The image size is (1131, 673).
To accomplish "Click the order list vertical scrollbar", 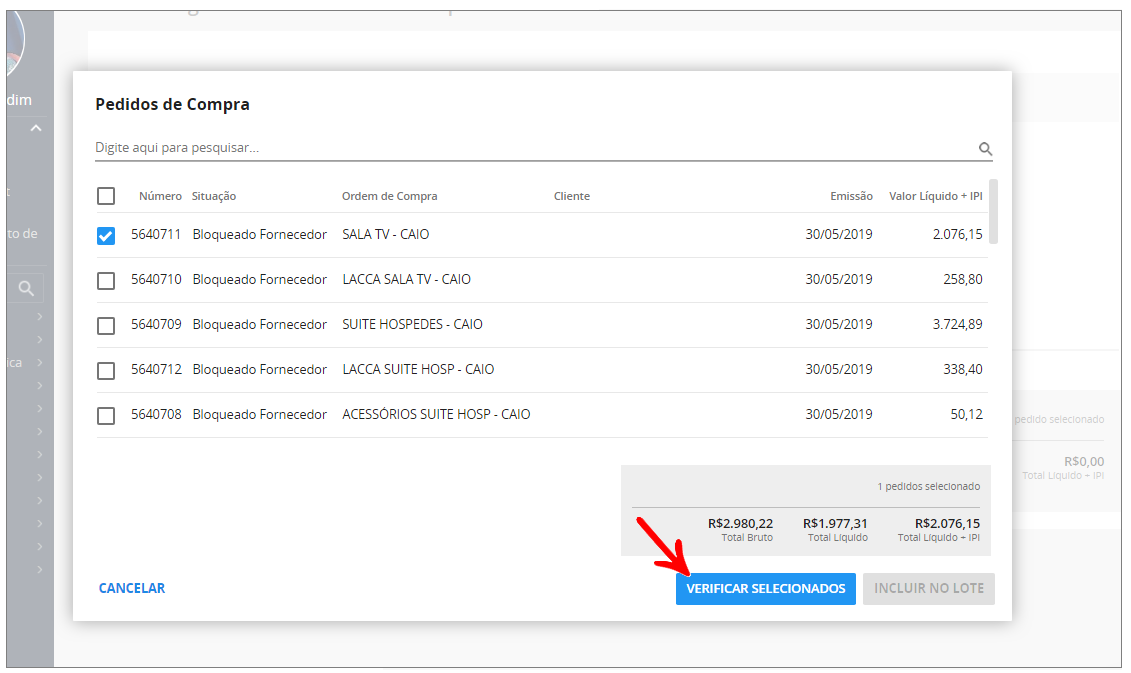I will pos(993,212).
